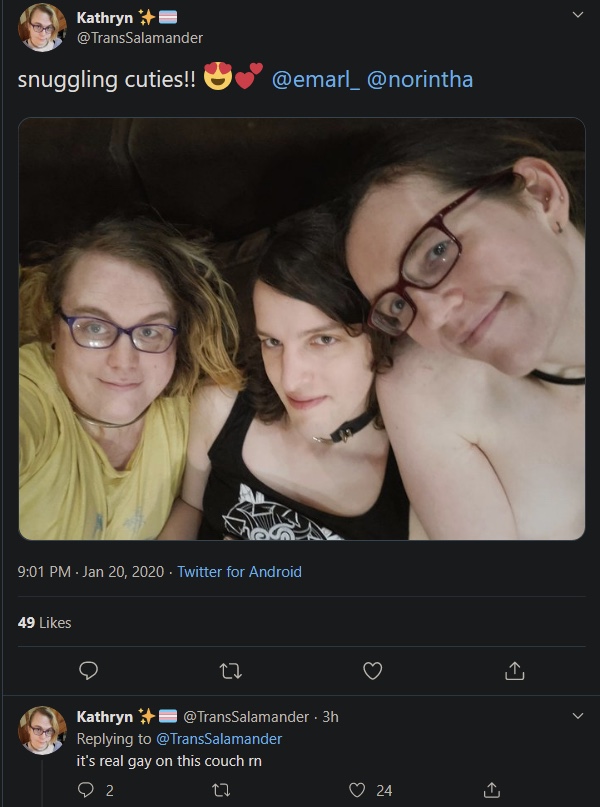The image size is (600, 807).
Task: Open the @emarl_ mention link
Action: (x=315, y=80)
